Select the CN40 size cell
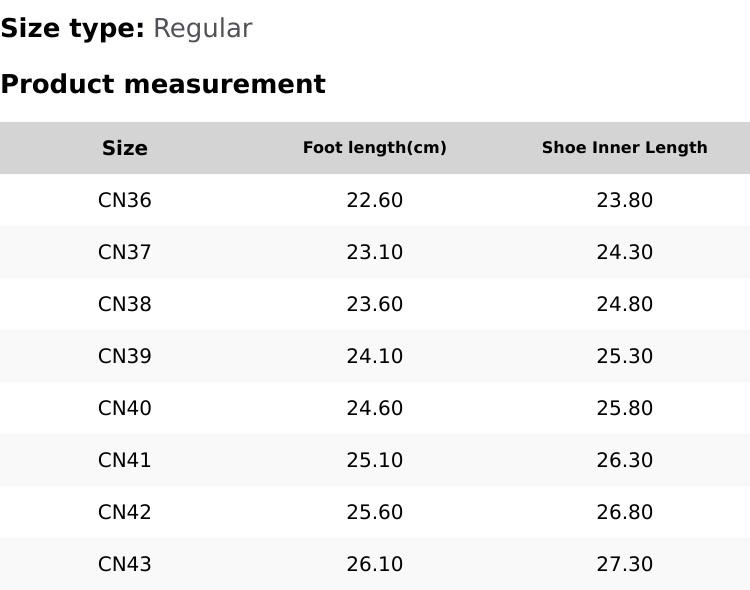The height and width of the screenshot is (590, 750). pos(125,408)
